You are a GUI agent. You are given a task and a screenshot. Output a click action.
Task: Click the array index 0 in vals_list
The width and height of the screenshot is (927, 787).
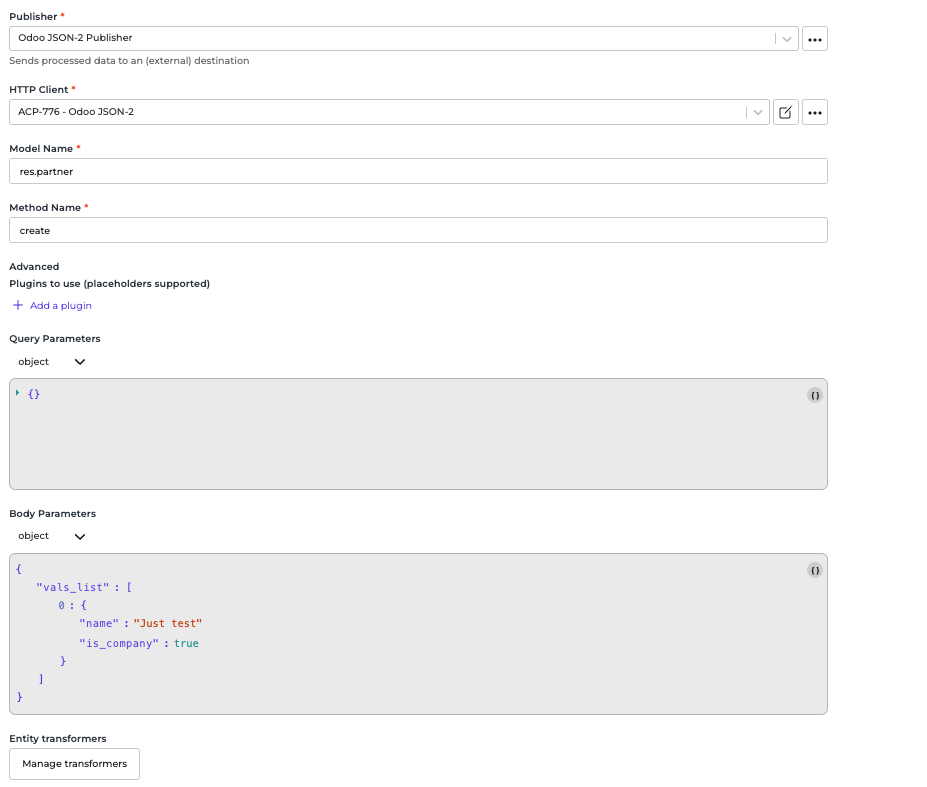[61, 605]
